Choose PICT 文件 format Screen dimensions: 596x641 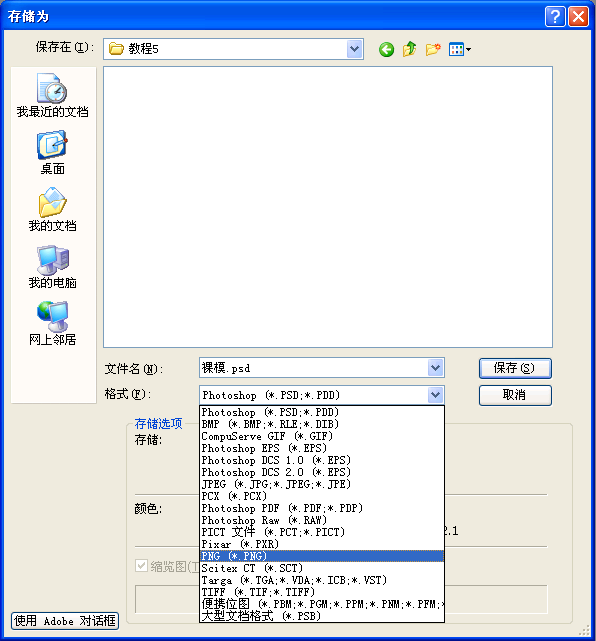pos(322,532)
